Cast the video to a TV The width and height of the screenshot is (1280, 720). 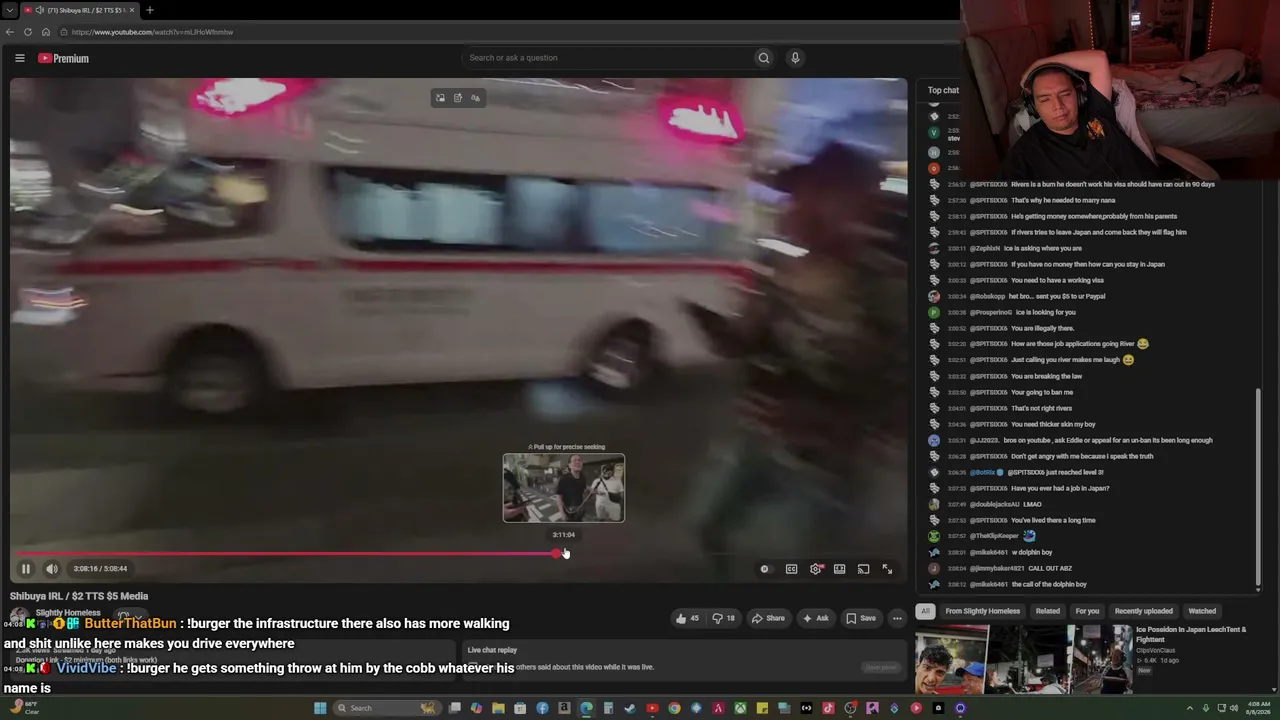(x=863, y=569)
